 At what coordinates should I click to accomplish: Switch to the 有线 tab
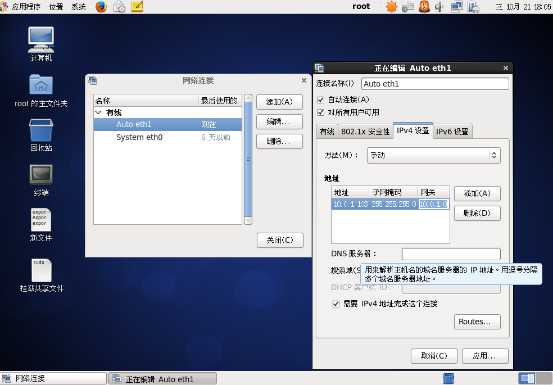coord(327,132)
